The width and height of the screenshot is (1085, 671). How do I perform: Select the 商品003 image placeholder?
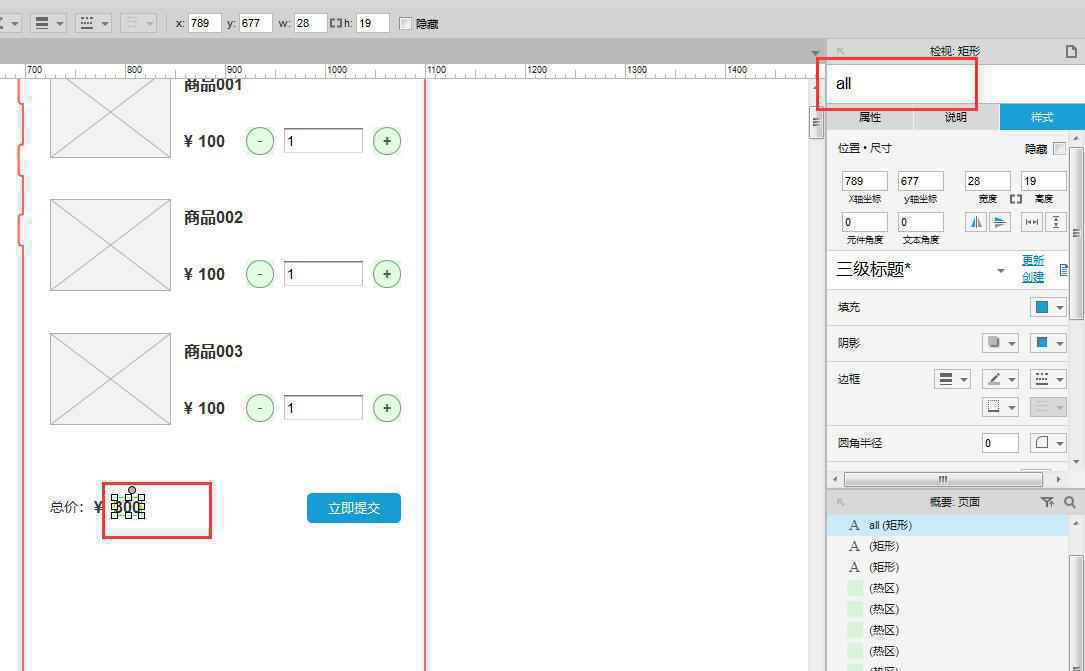coord(110,379)
